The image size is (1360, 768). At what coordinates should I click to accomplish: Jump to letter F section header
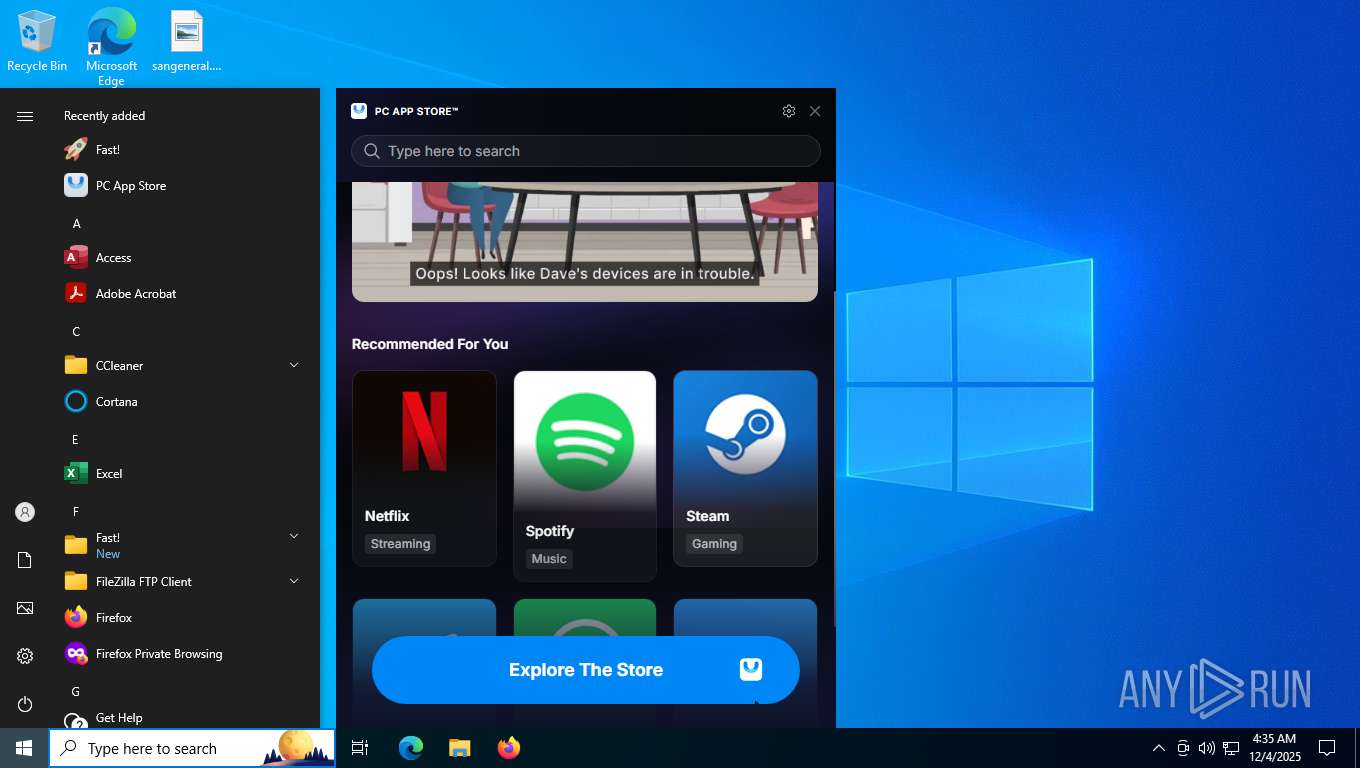pos(75,512)
